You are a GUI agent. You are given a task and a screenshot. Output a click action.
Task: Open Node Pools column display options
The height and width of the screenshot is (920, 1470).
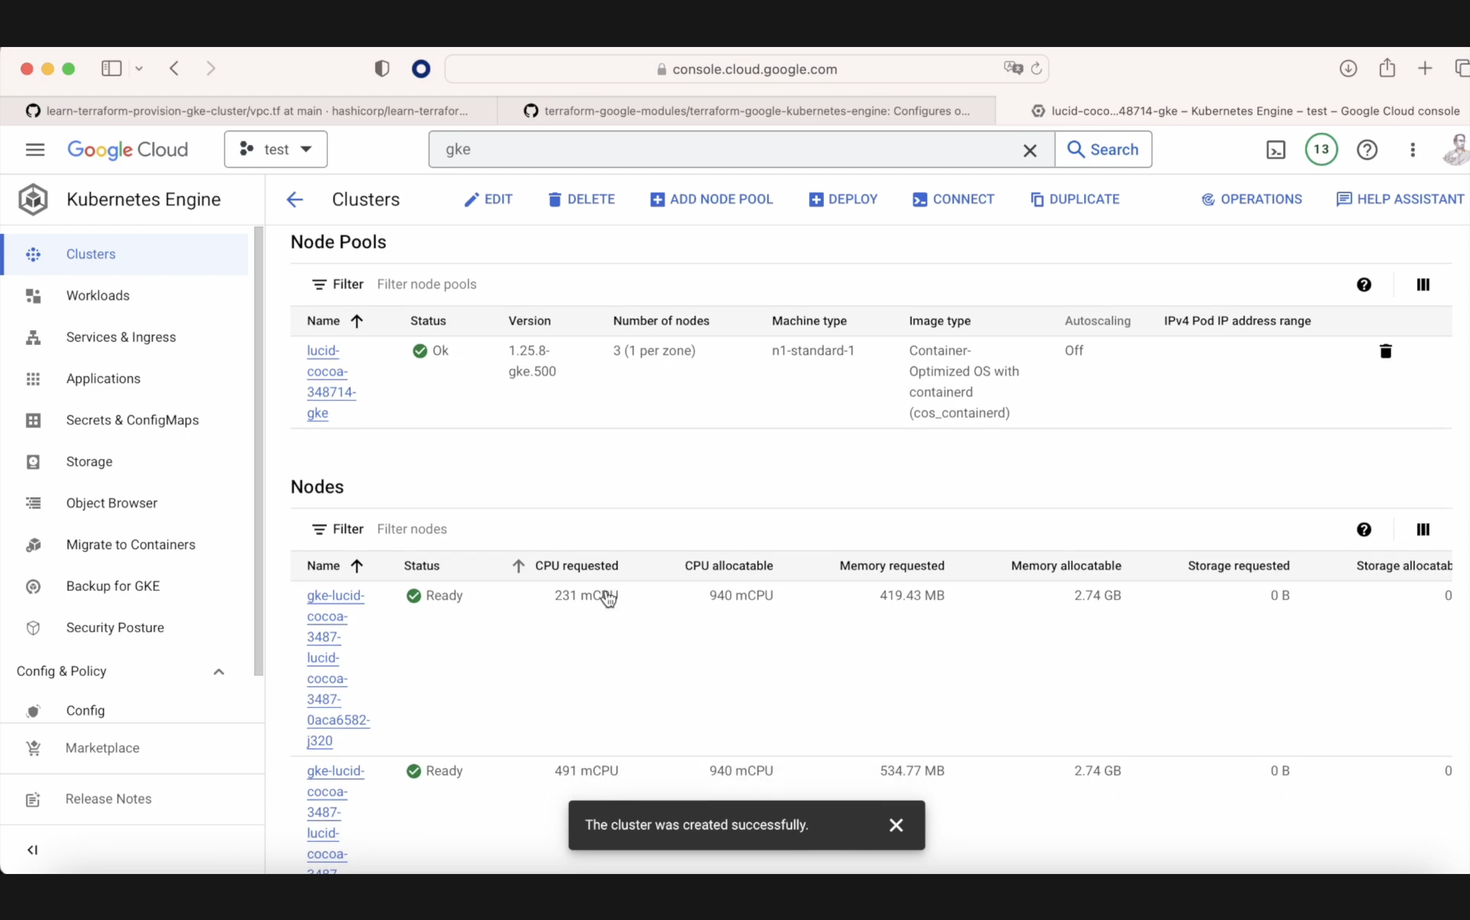[1423, 285]
